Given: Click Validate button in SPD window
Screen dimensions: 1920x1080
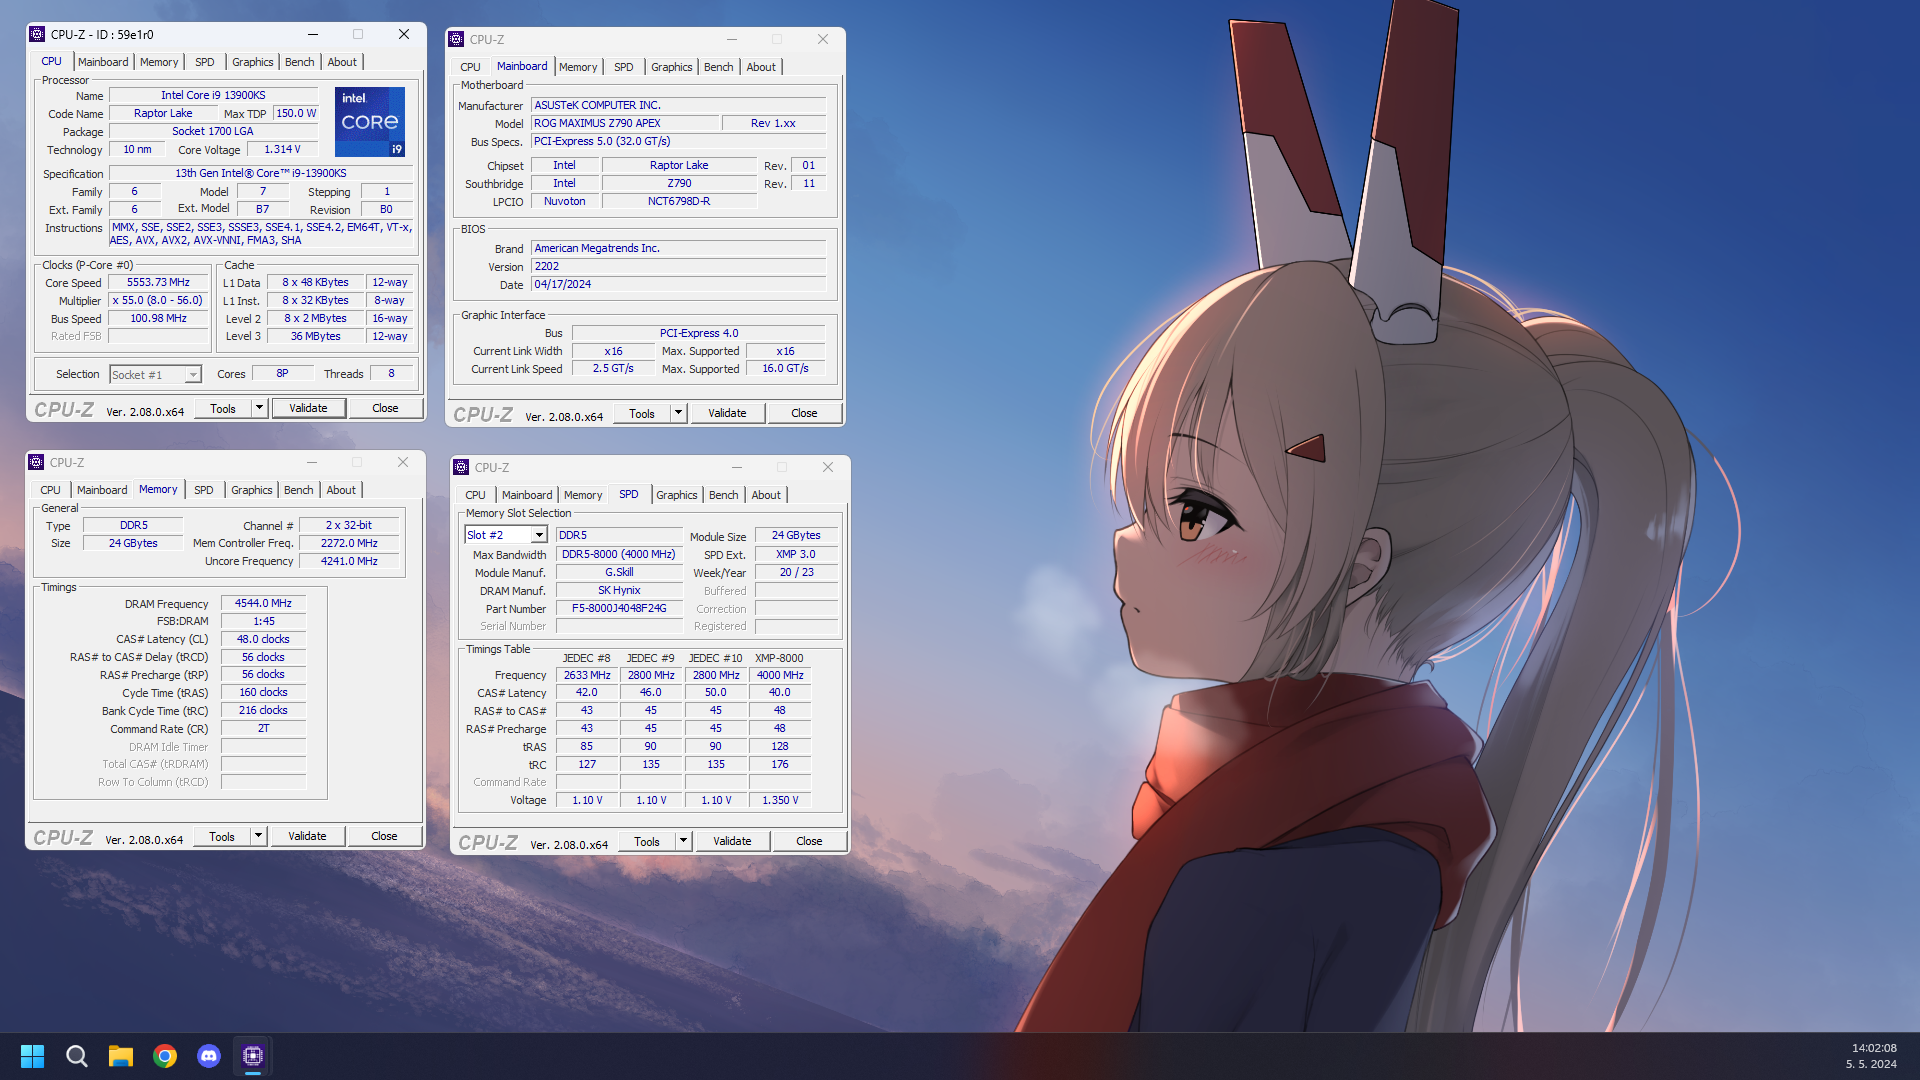Looking at the screenshot, I should [x=732, y=841].
